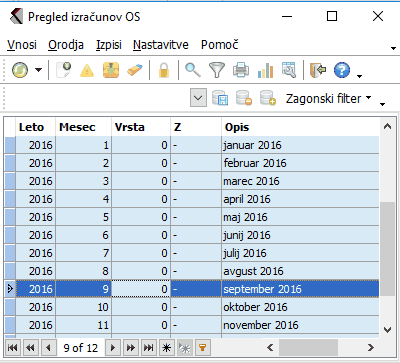This screenshot has height=363, width=400.
Task: Go to previous page navigation button
Action: pos(30,348)
